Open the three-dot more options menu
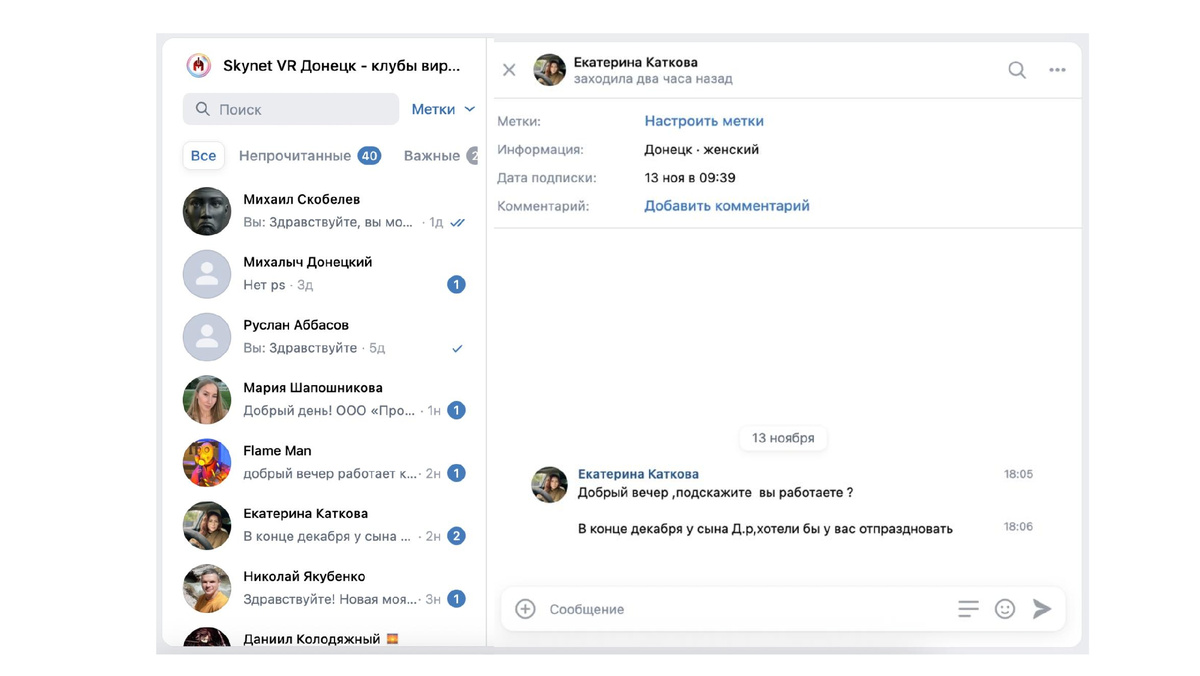1200x676 pixels. coord(1057,70)
